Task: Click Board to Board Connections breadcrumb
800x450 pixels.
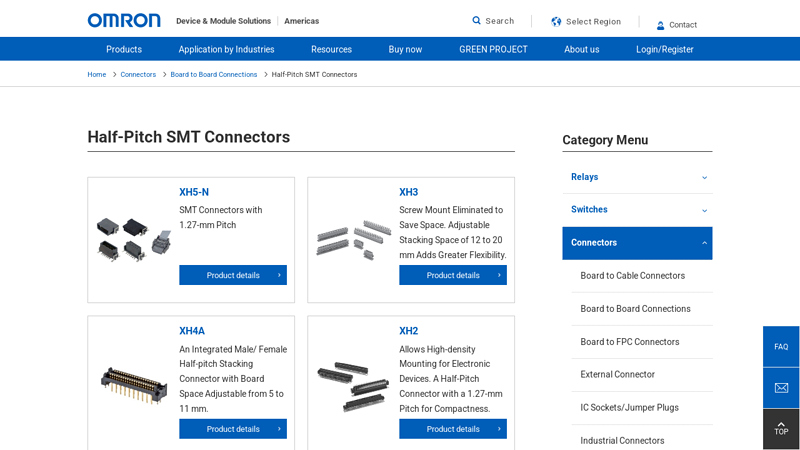Action: [214, 74]
